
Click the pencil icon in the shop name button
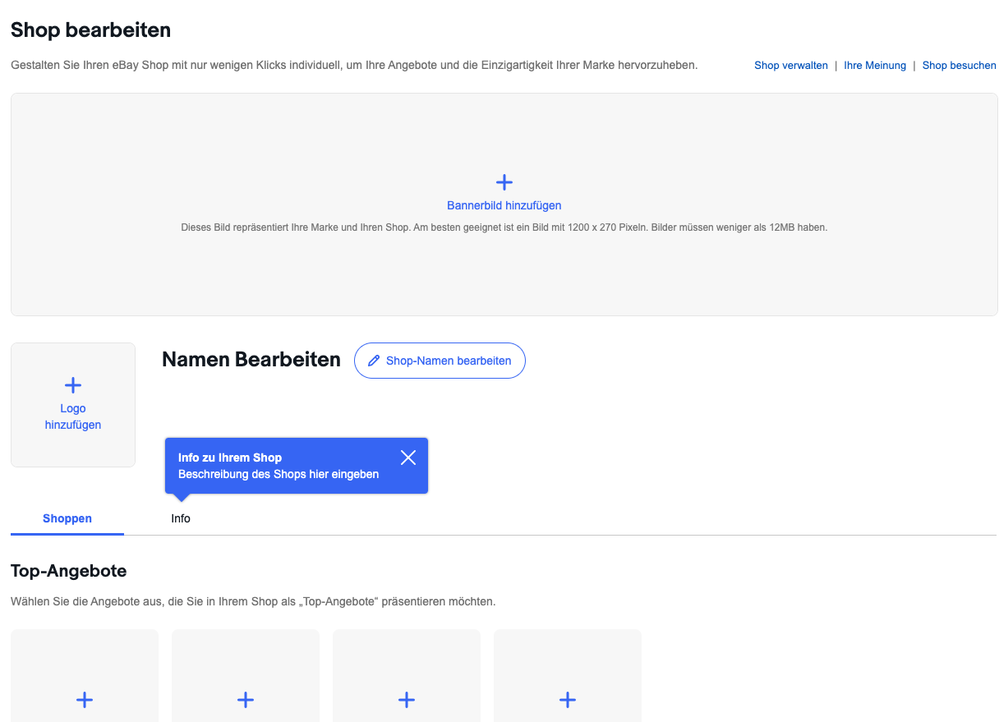click(x=374, y=361)
